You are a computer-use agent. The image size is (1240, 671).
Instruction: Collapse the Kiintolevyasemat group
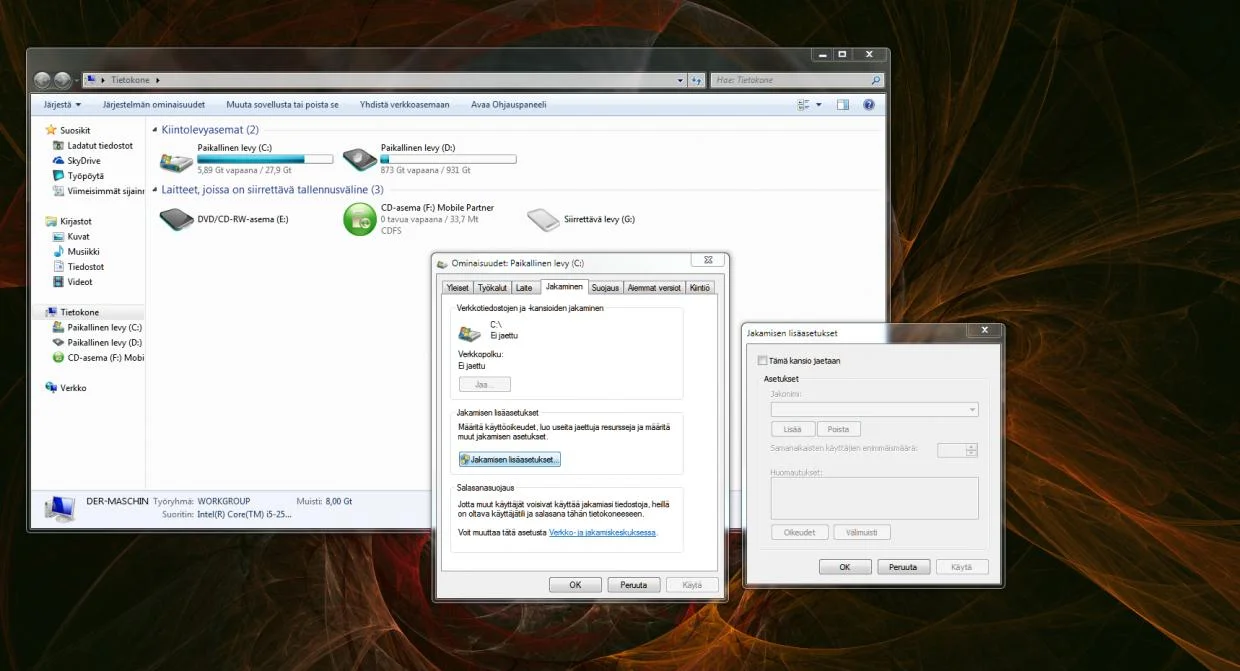pyautogui.click(x=154, y=130)
